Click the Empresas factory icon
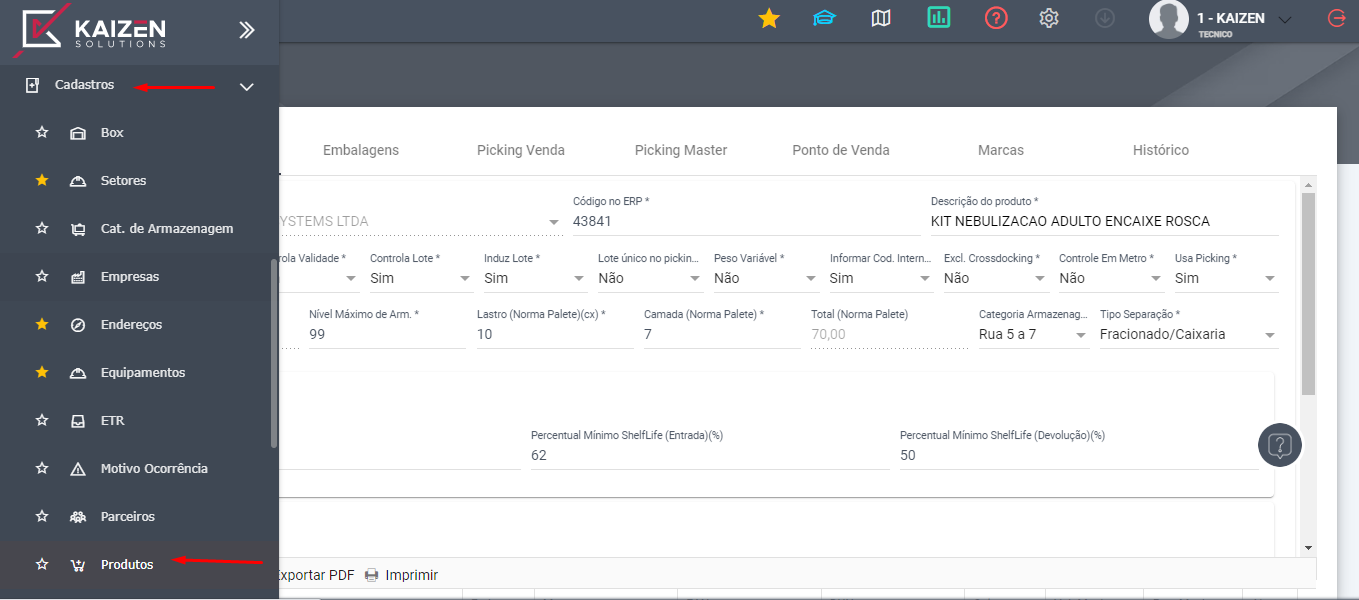1359x600 pixels. pyautogui.click(x=78, y=277)
